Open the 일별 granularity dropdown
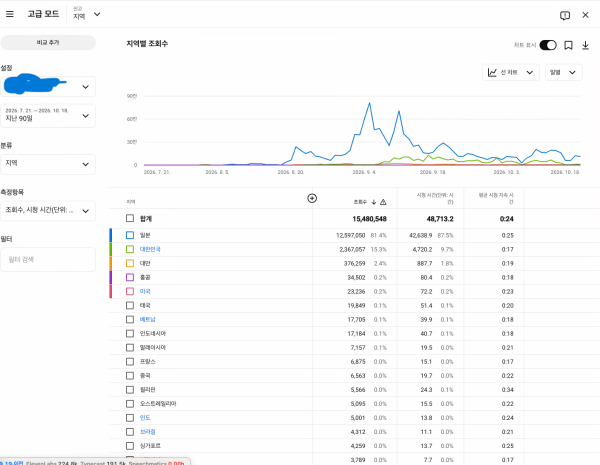The width and height of the screenshot is (600, 465). point(563,72)
